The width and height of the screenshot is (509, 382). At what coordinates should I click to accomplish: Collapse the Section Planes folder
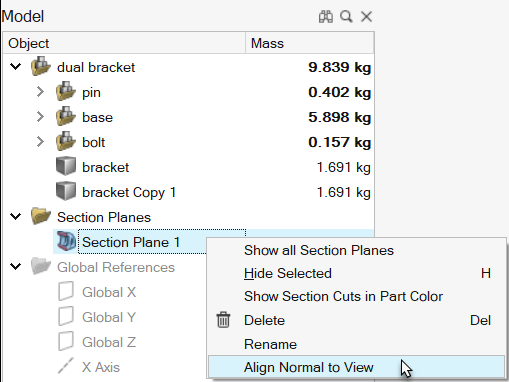pos(16,217)
